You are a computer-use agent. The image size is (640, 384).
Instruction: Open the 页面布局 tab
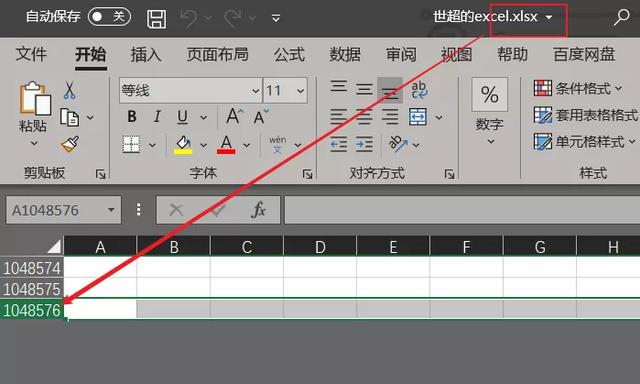click(218, 54)
